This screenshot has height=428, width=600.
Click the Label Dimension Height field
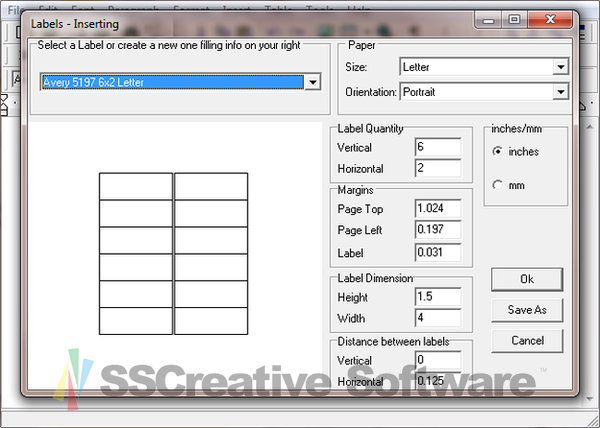[x=438, y=297]
